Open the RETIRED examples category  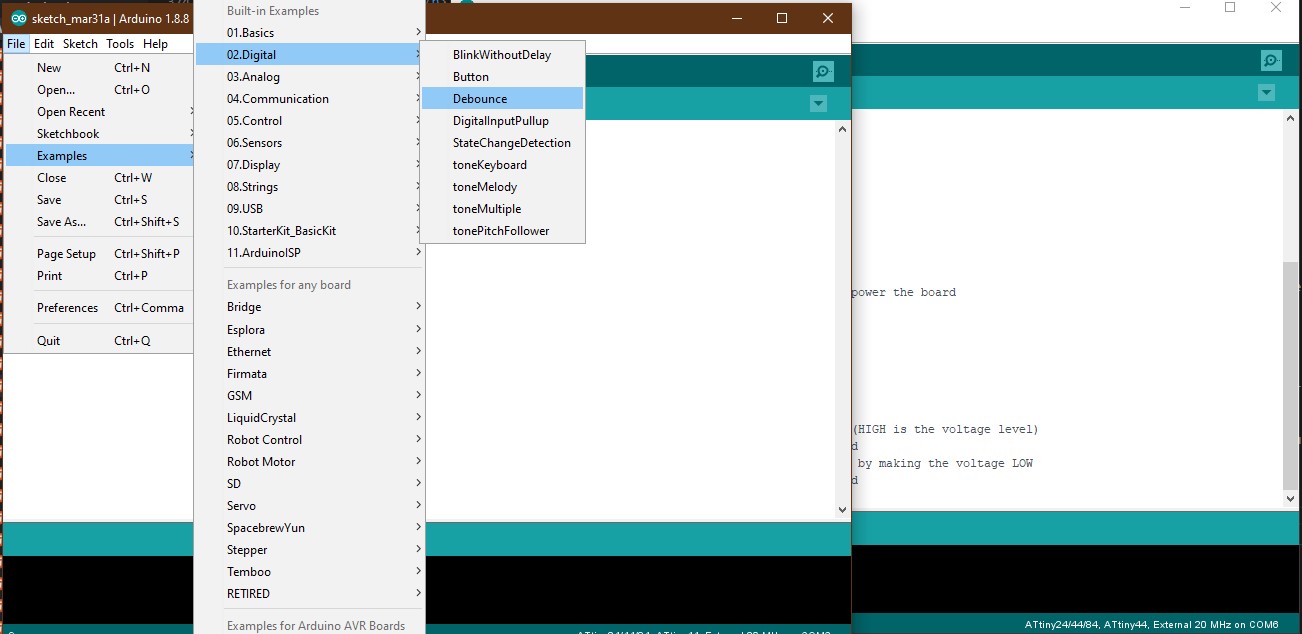coord(310,594)
